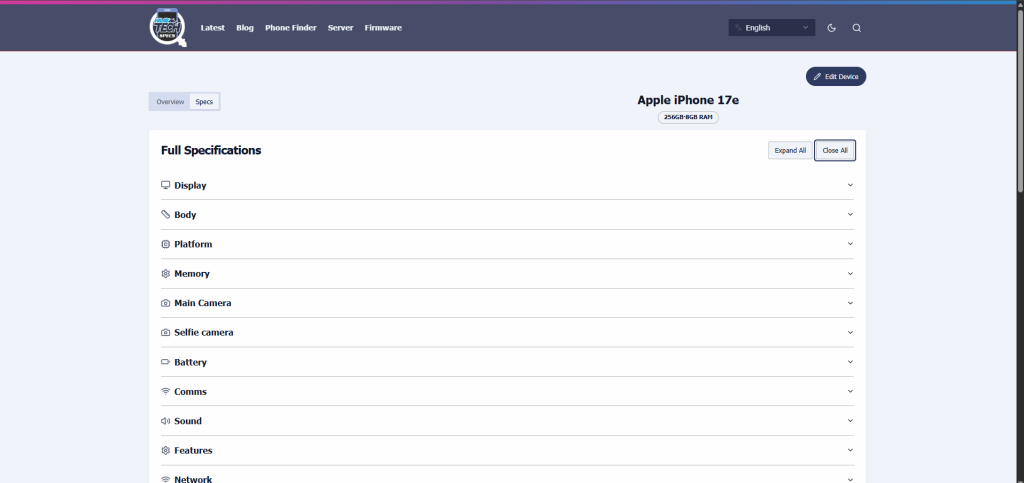
Task: Go to the Blog page
Action: 245,28
